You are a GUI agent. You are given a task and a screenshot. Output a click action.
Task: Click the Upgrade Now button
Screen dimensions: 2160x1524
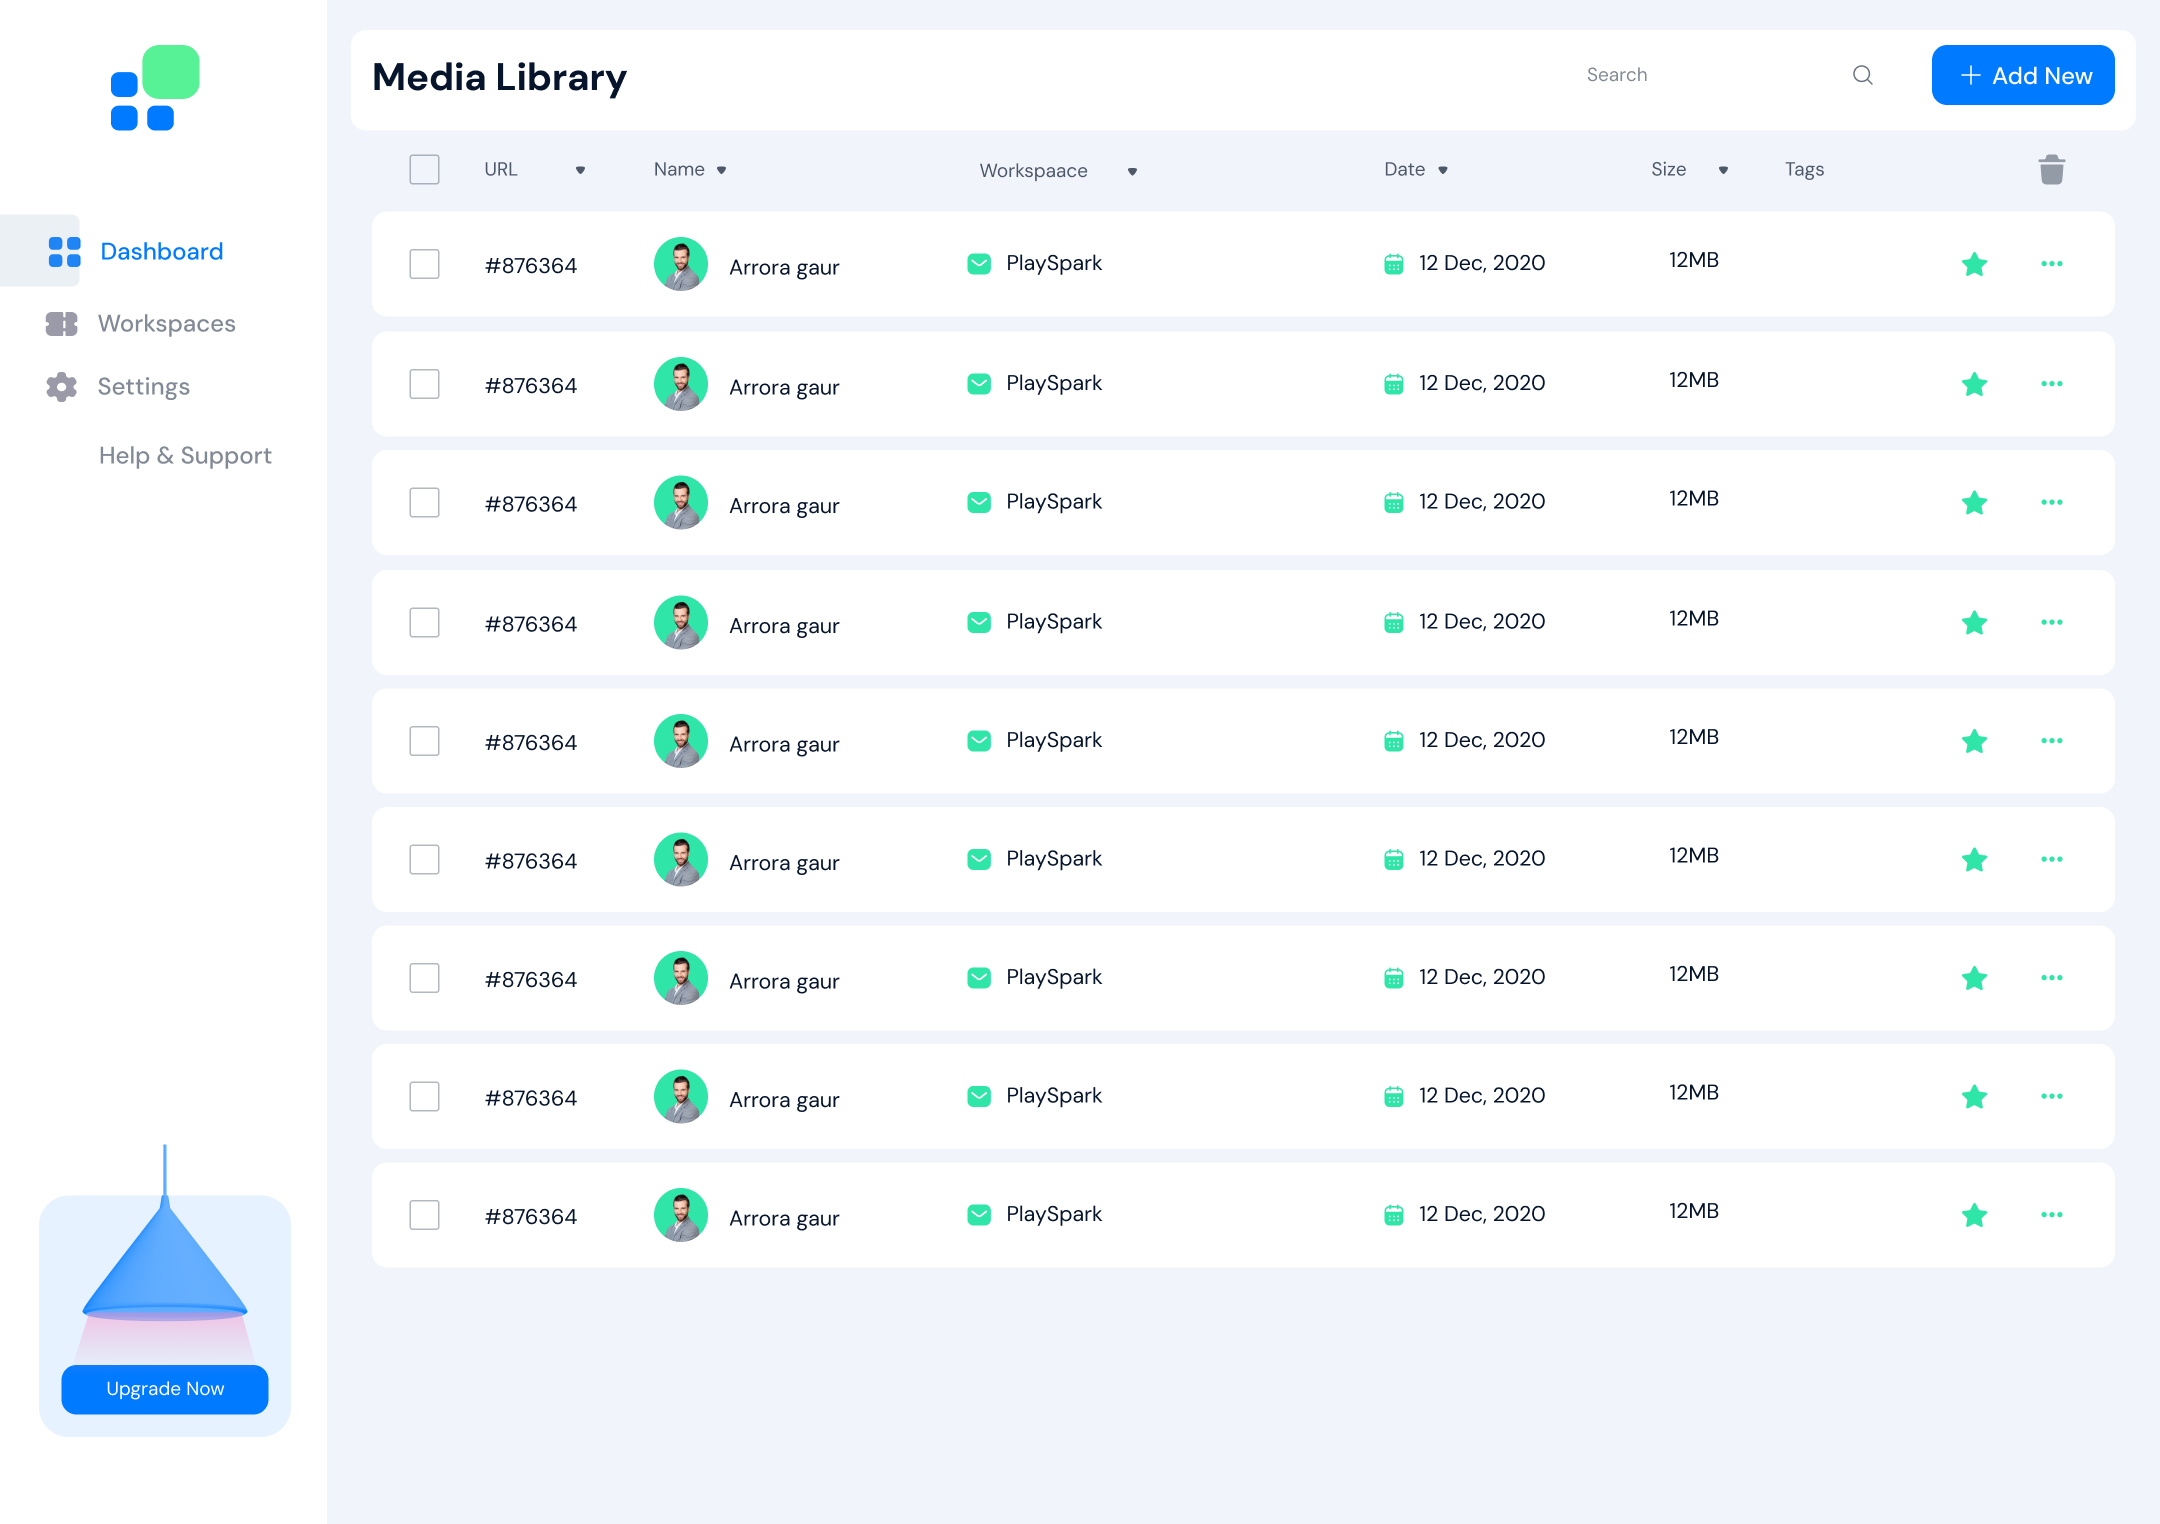point(165,1389)
